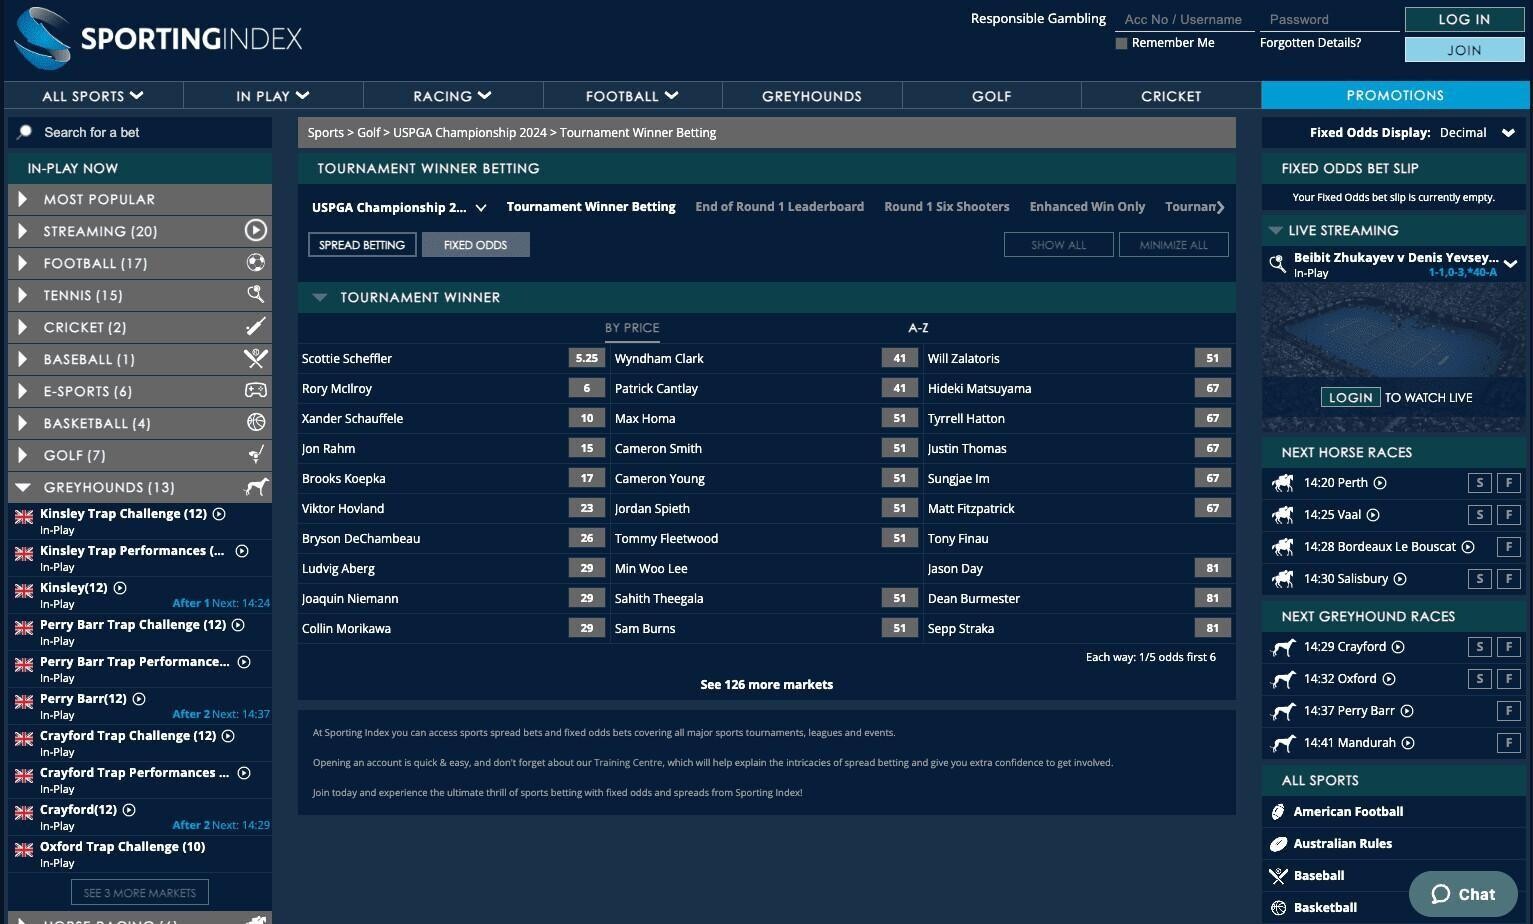Click play icon next to 14:25 Vaal
Screen dimensions: 1533x924
coord(1373,515)
